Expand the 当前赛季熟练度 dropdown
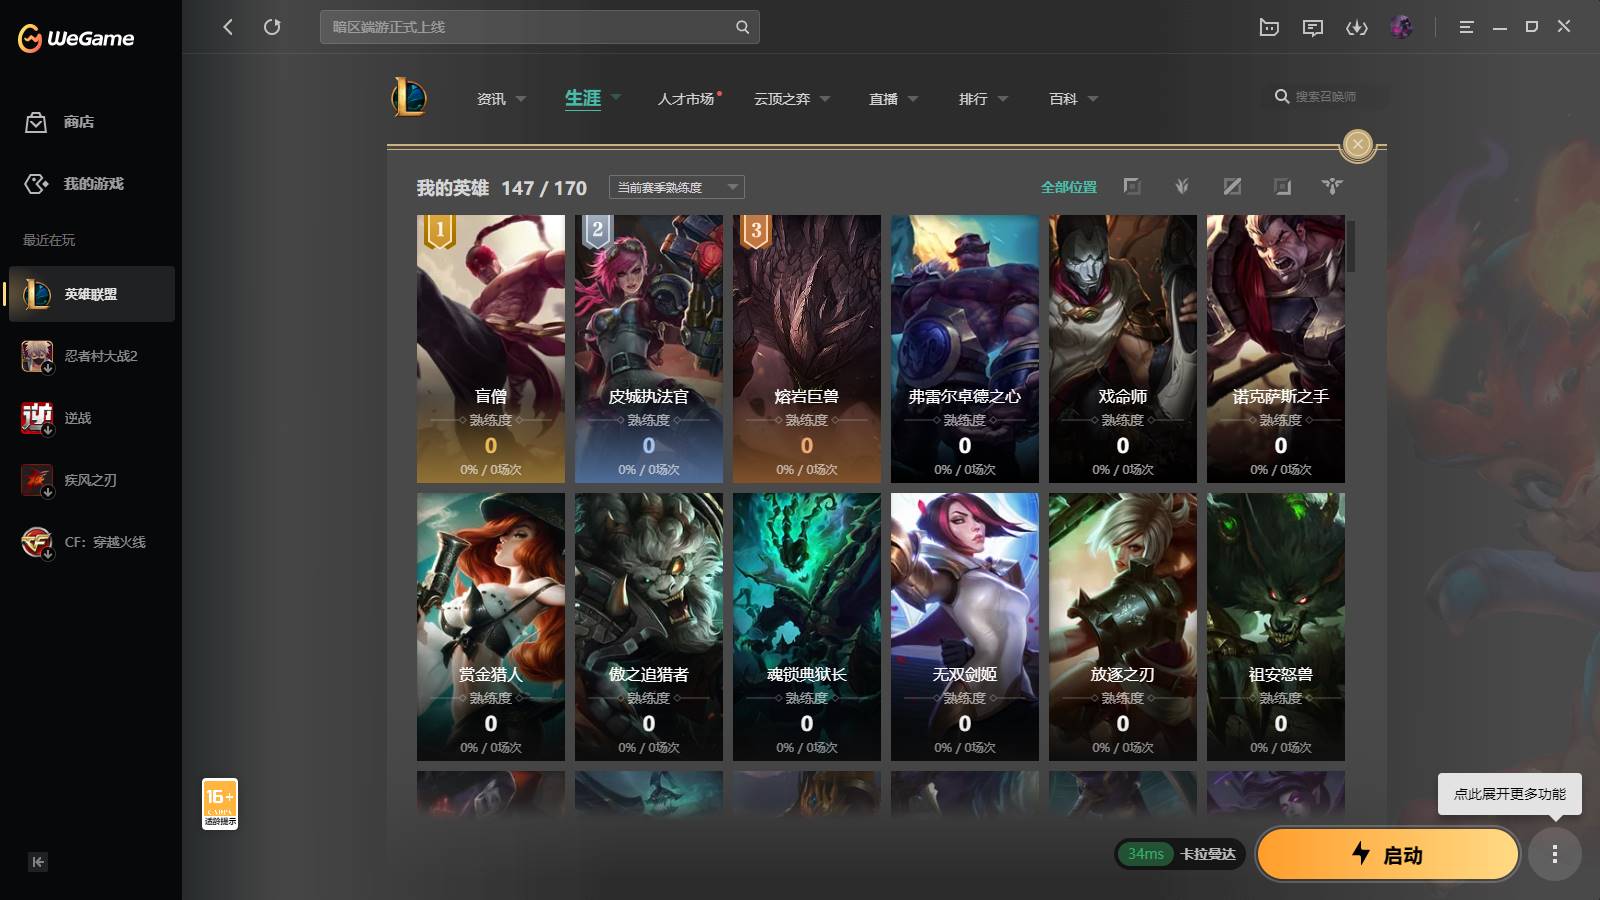1600x900 pixels. click(x=677, y=187)
